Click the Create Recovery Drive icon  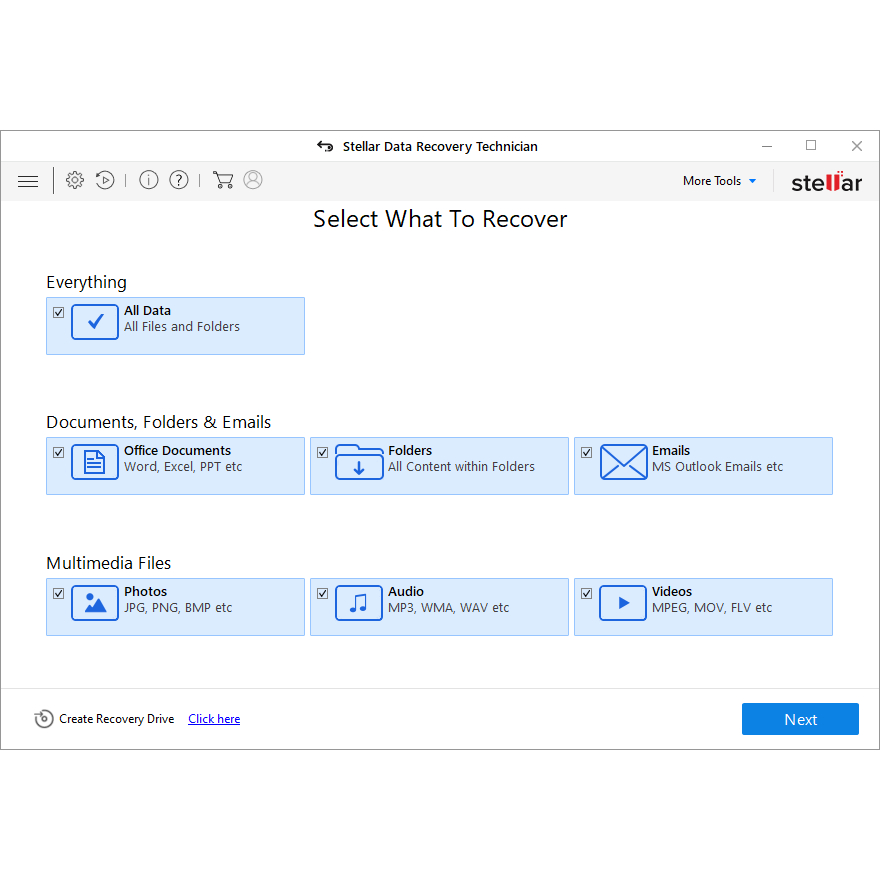pos(44,719)
